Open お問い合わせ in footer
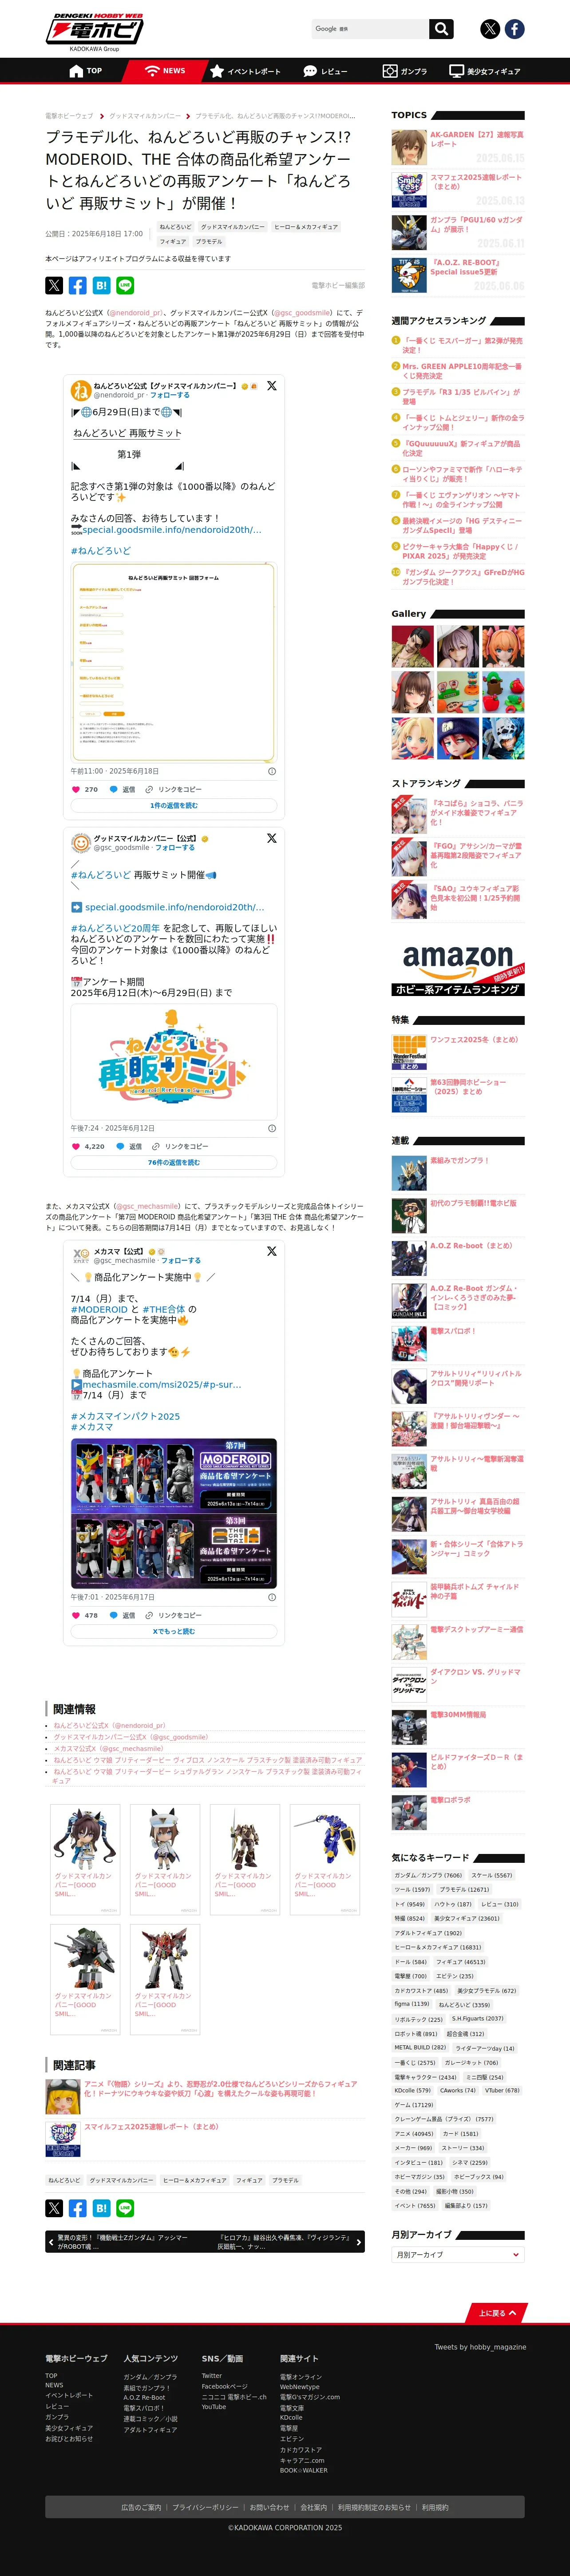Image resolution: width=570 pixels, height=2576 pixels. pos(269,2507)
